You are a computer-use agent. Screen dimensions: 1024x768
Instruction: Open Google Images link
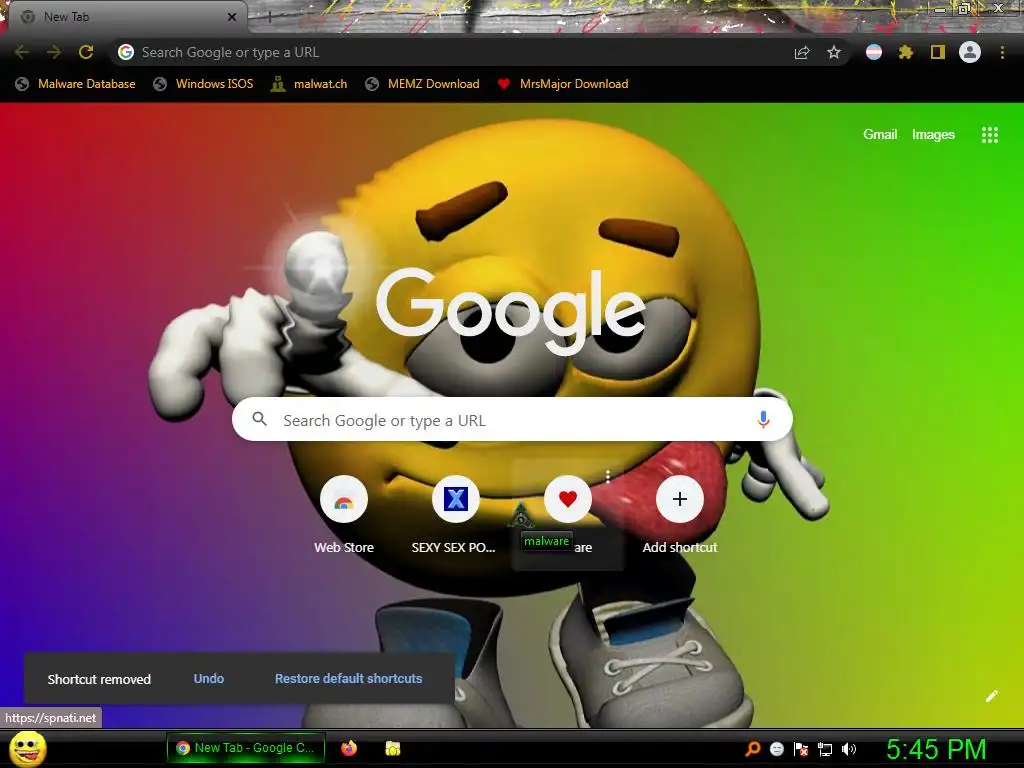coord(933,135)
